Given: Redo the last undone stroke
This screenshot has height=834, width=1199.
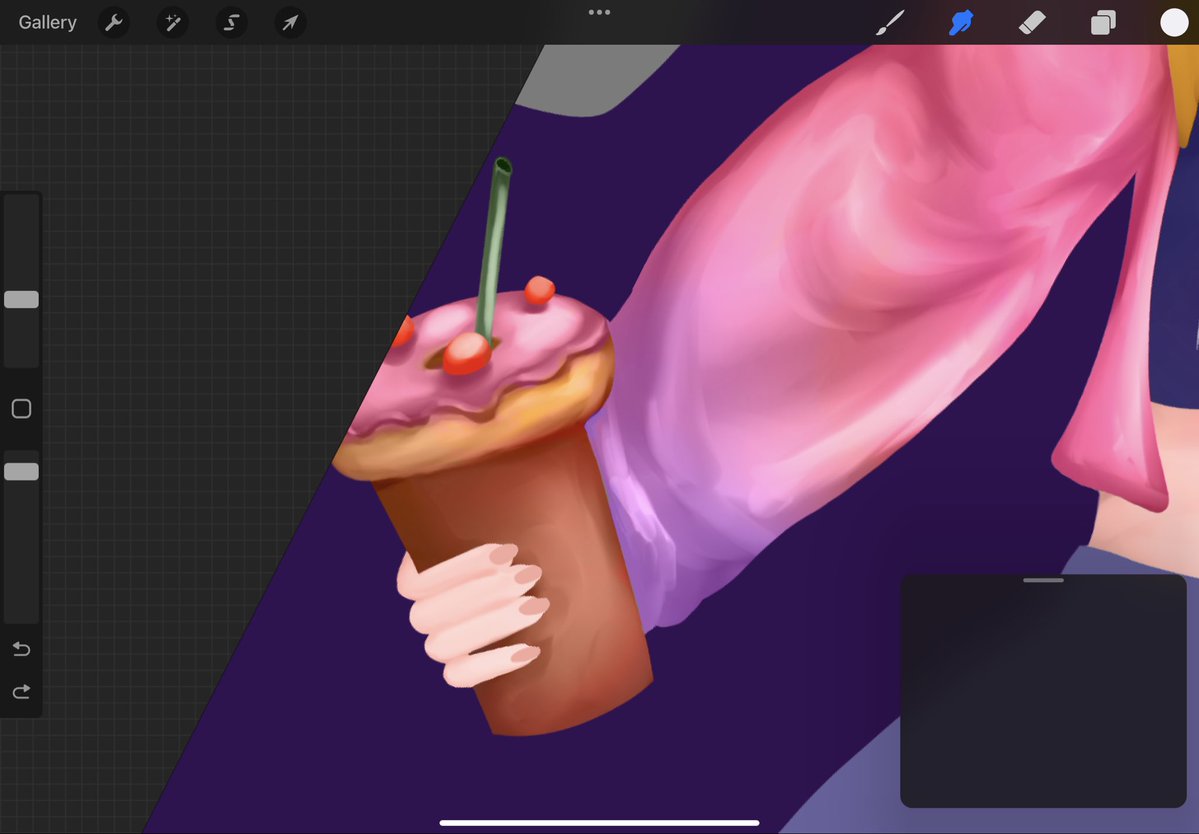Looking at the screenshot, I should pyautogui.click(x=21, y=692).
